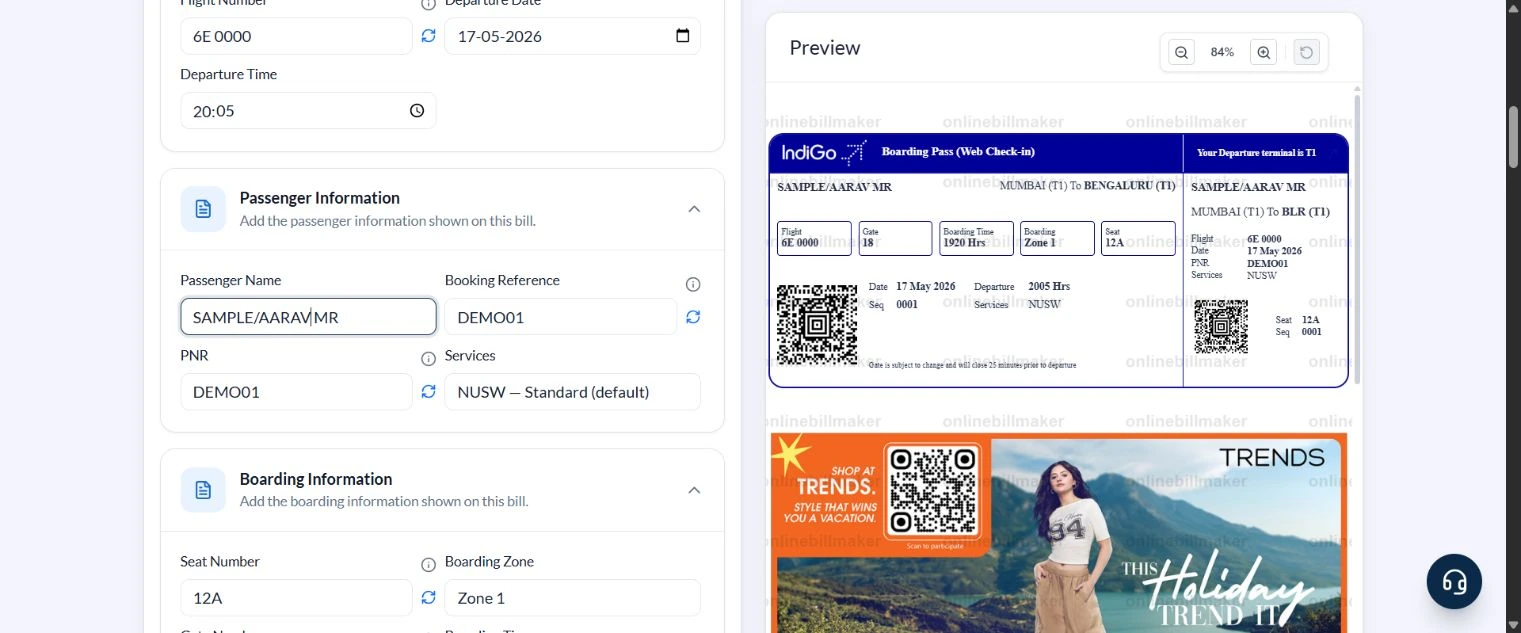Viewport: 1521px width, 633px height.
Task: Click the Departure Time label
Action: 228,74
